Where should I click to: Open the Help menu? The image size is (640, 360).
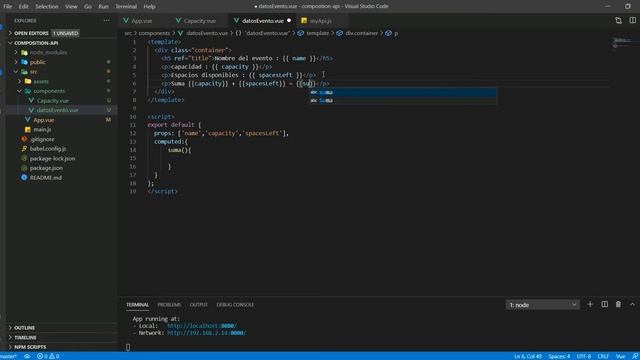[149, 6]
